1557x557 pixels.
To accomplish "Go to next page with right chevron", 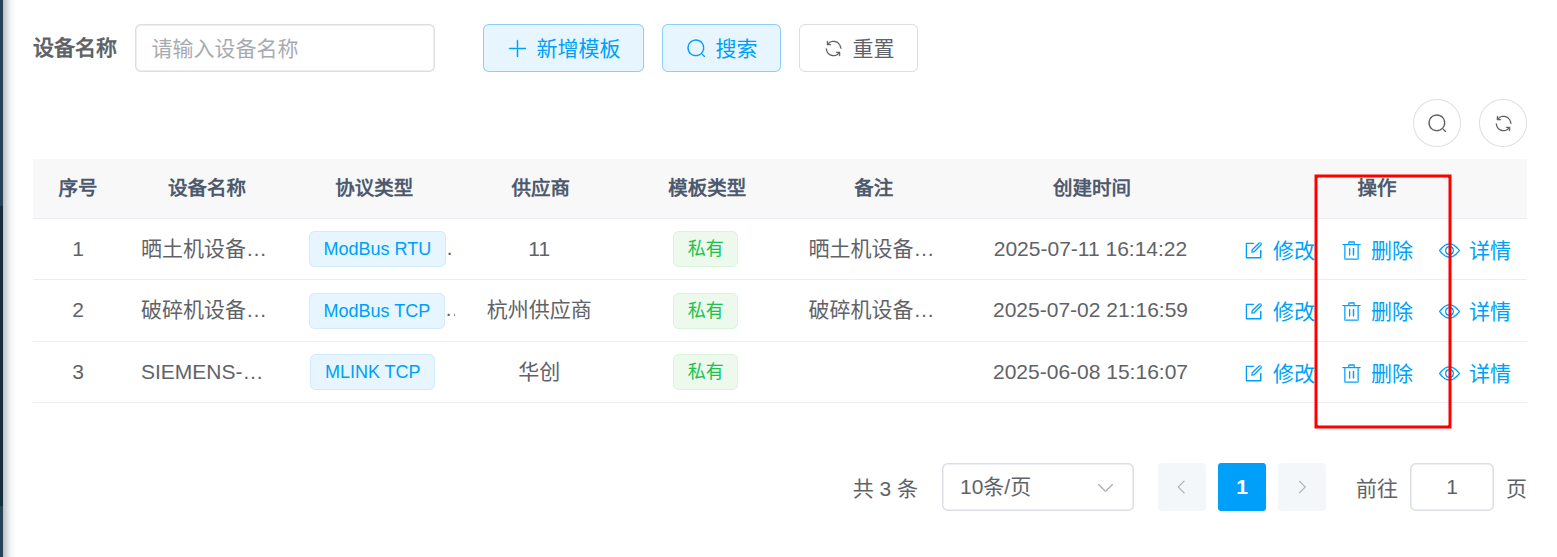I will (x=1301, y=487).
